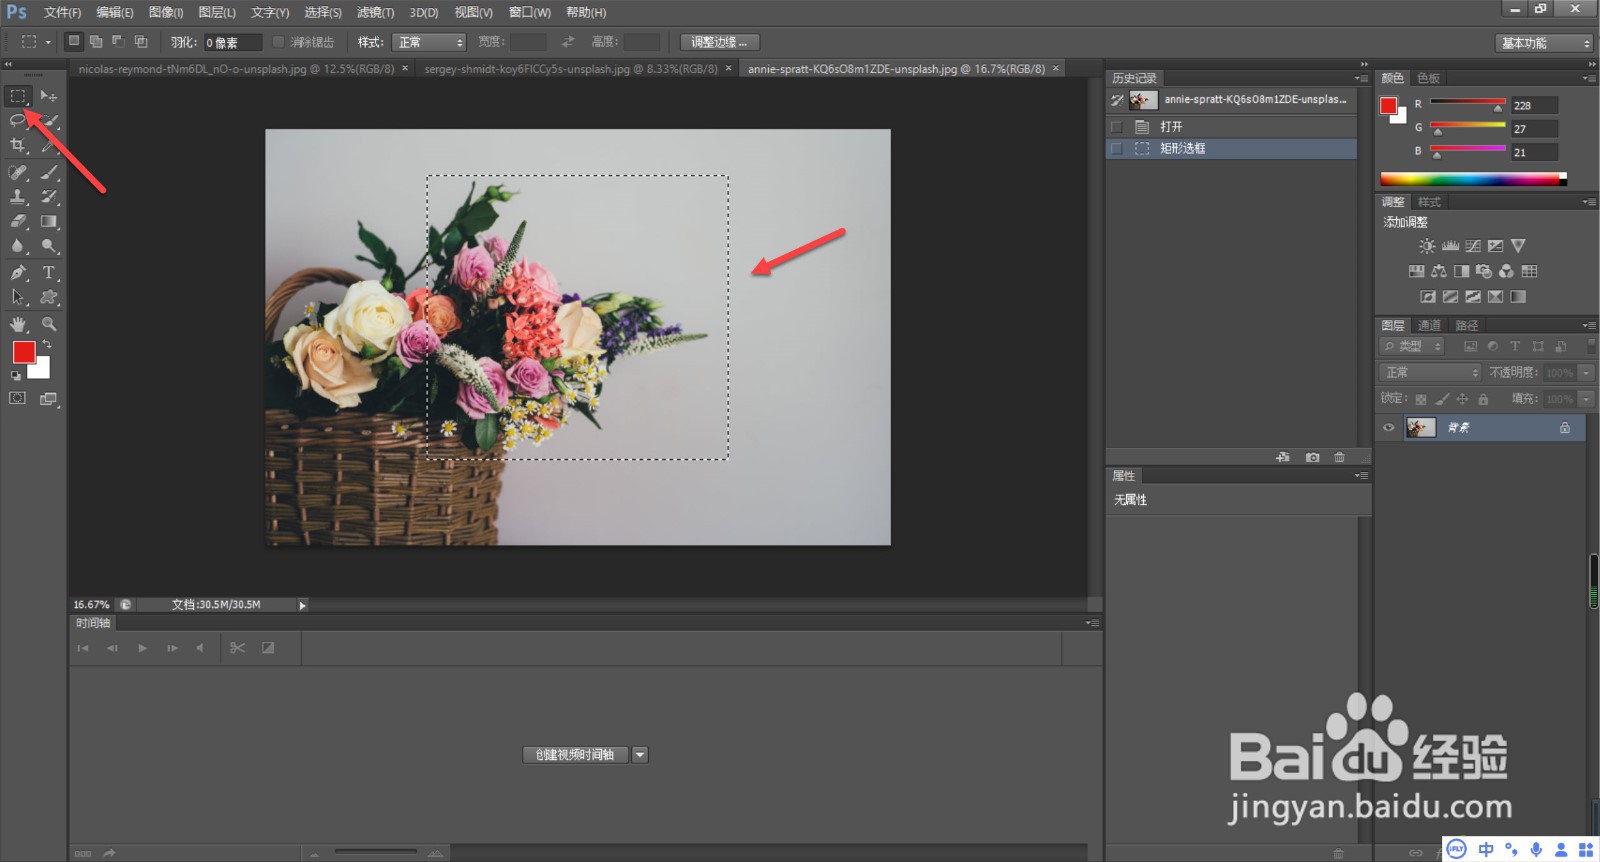The image size is (1600, 862).
Task: Choose Add to Selection mode
Action: (96, 41)
